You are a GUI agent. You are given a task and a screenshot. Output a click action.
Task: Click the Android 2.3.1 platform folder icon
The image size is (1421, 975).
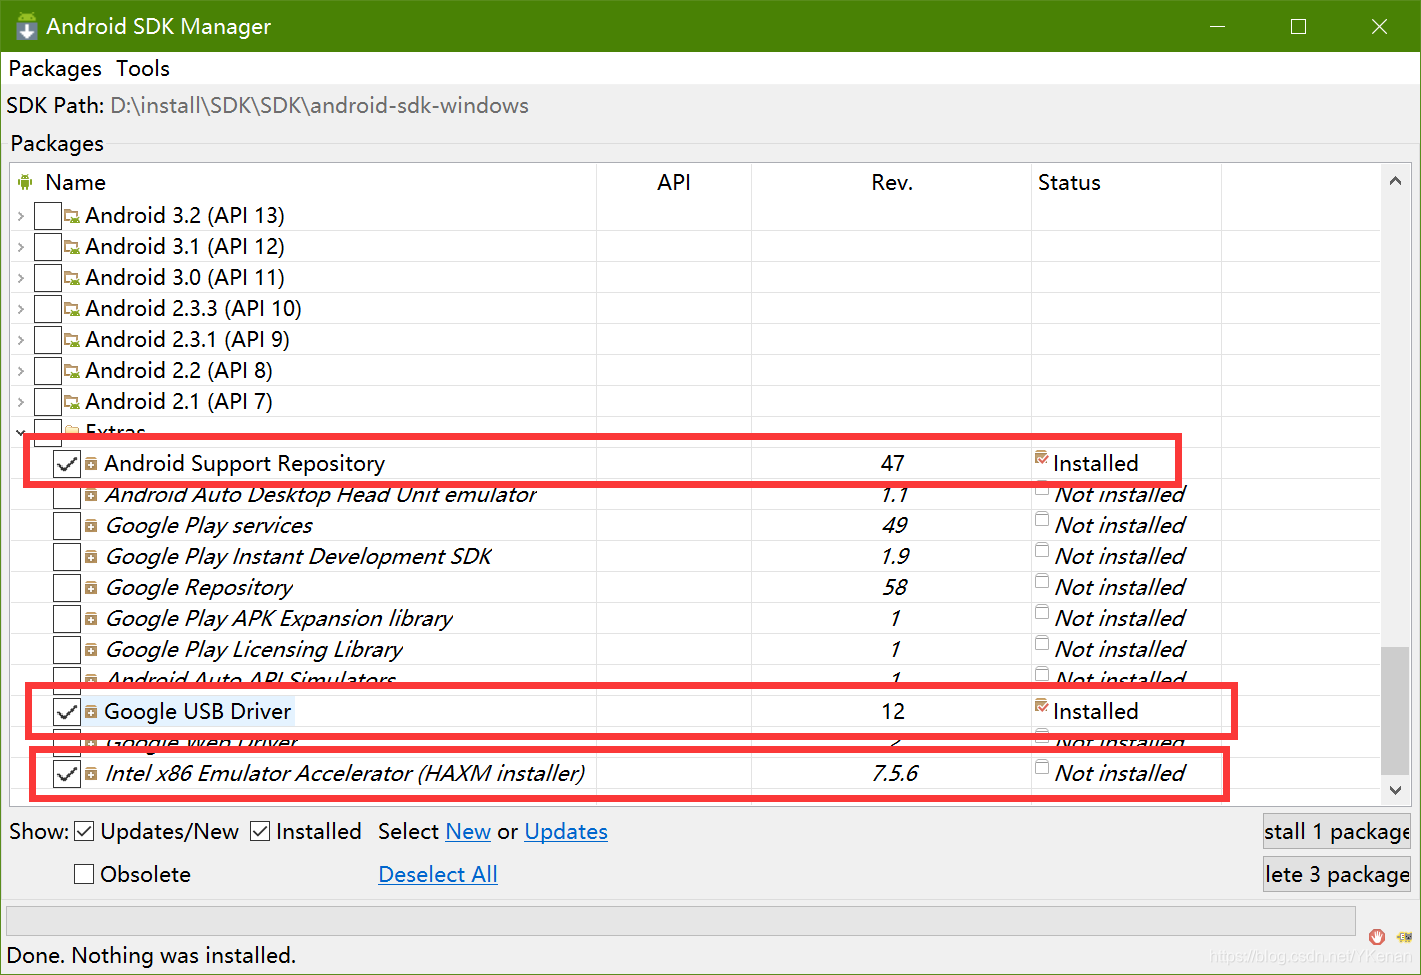pyautogui.click(x=72, y=340)
